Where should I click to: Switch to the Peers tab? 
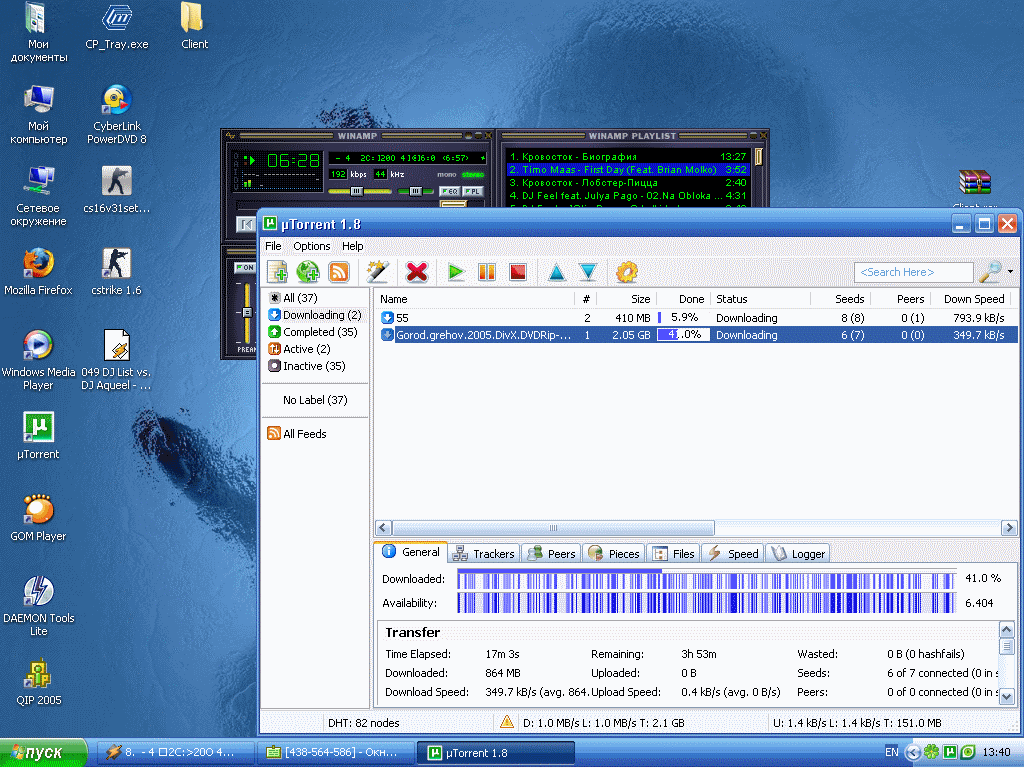tap(551, 554)
